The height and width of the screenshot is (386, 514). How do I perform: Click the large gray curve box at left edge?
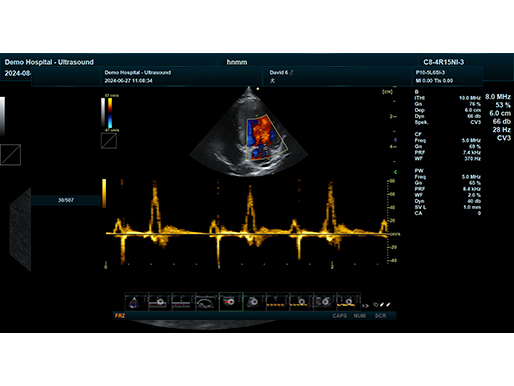[10, 155]
